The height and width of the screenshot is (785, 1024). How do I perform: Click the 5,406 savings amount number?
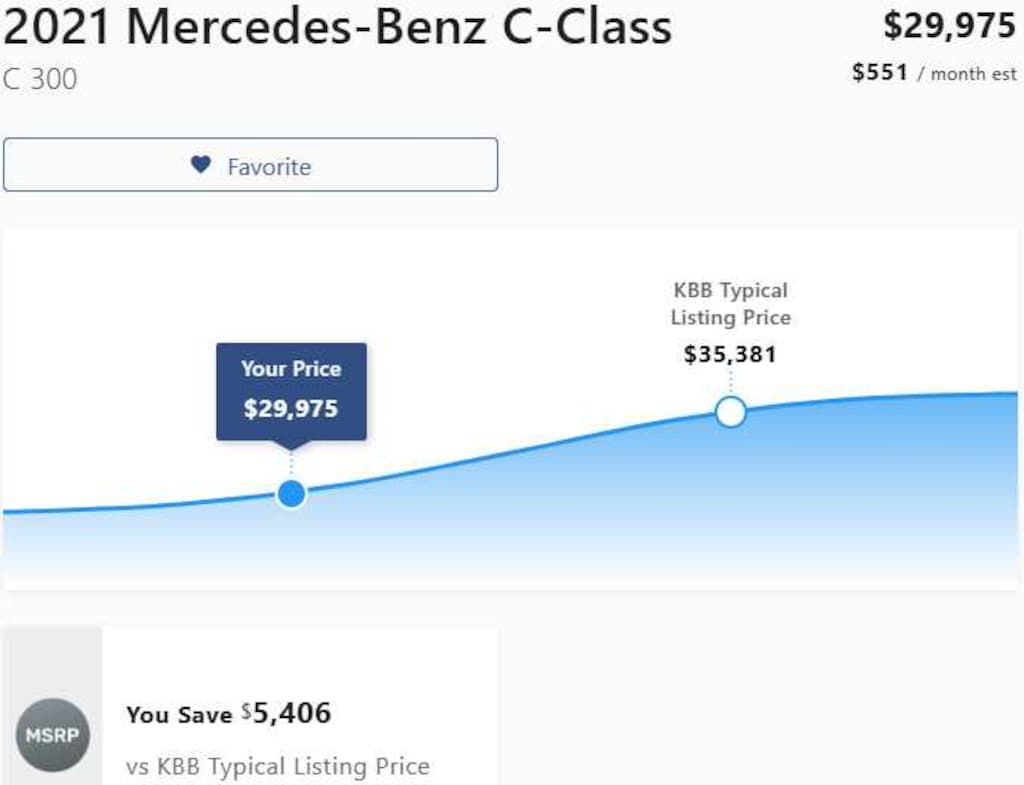coord(291,713)
